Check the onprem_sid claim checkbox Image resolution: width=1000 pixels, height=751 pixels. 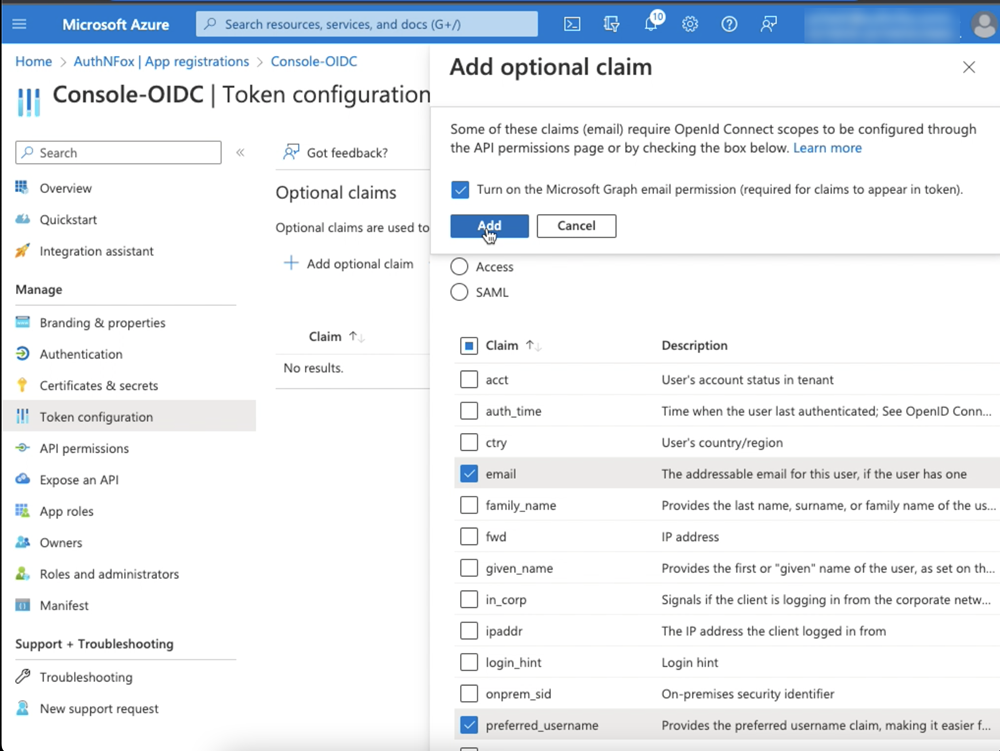469,693
